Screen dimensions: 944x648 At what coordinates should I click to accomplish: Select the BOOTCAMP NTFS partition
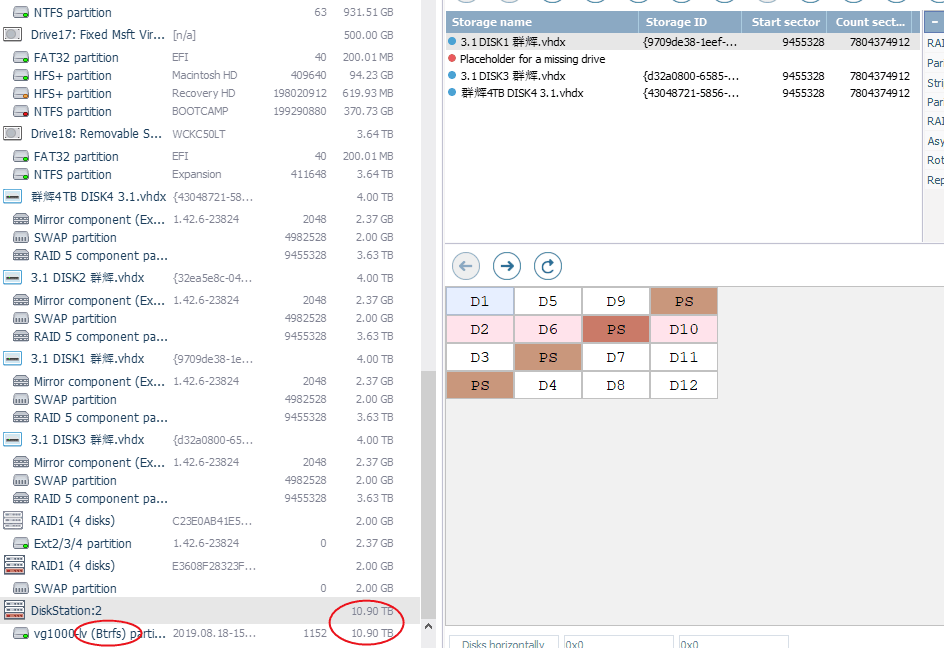72,112
